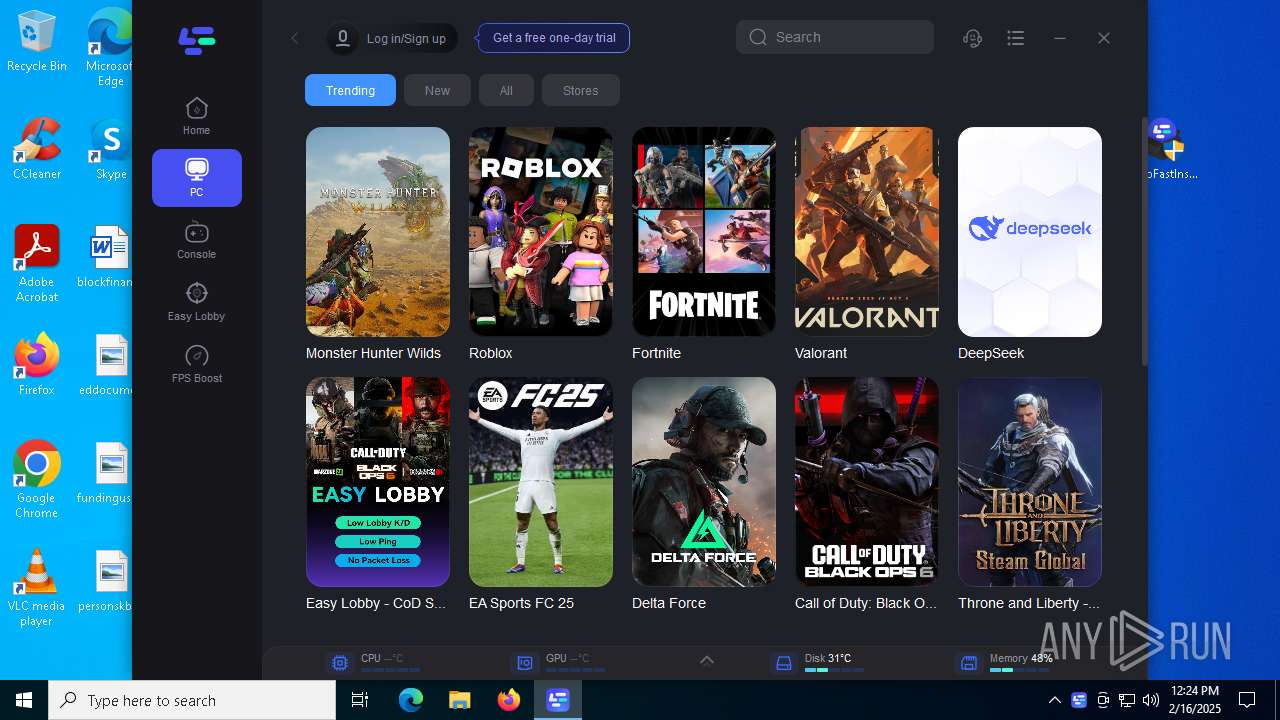Select the Easy Lobby CoD card
1280x720 pixels.
pyautogui.click(x=378, y=482)
